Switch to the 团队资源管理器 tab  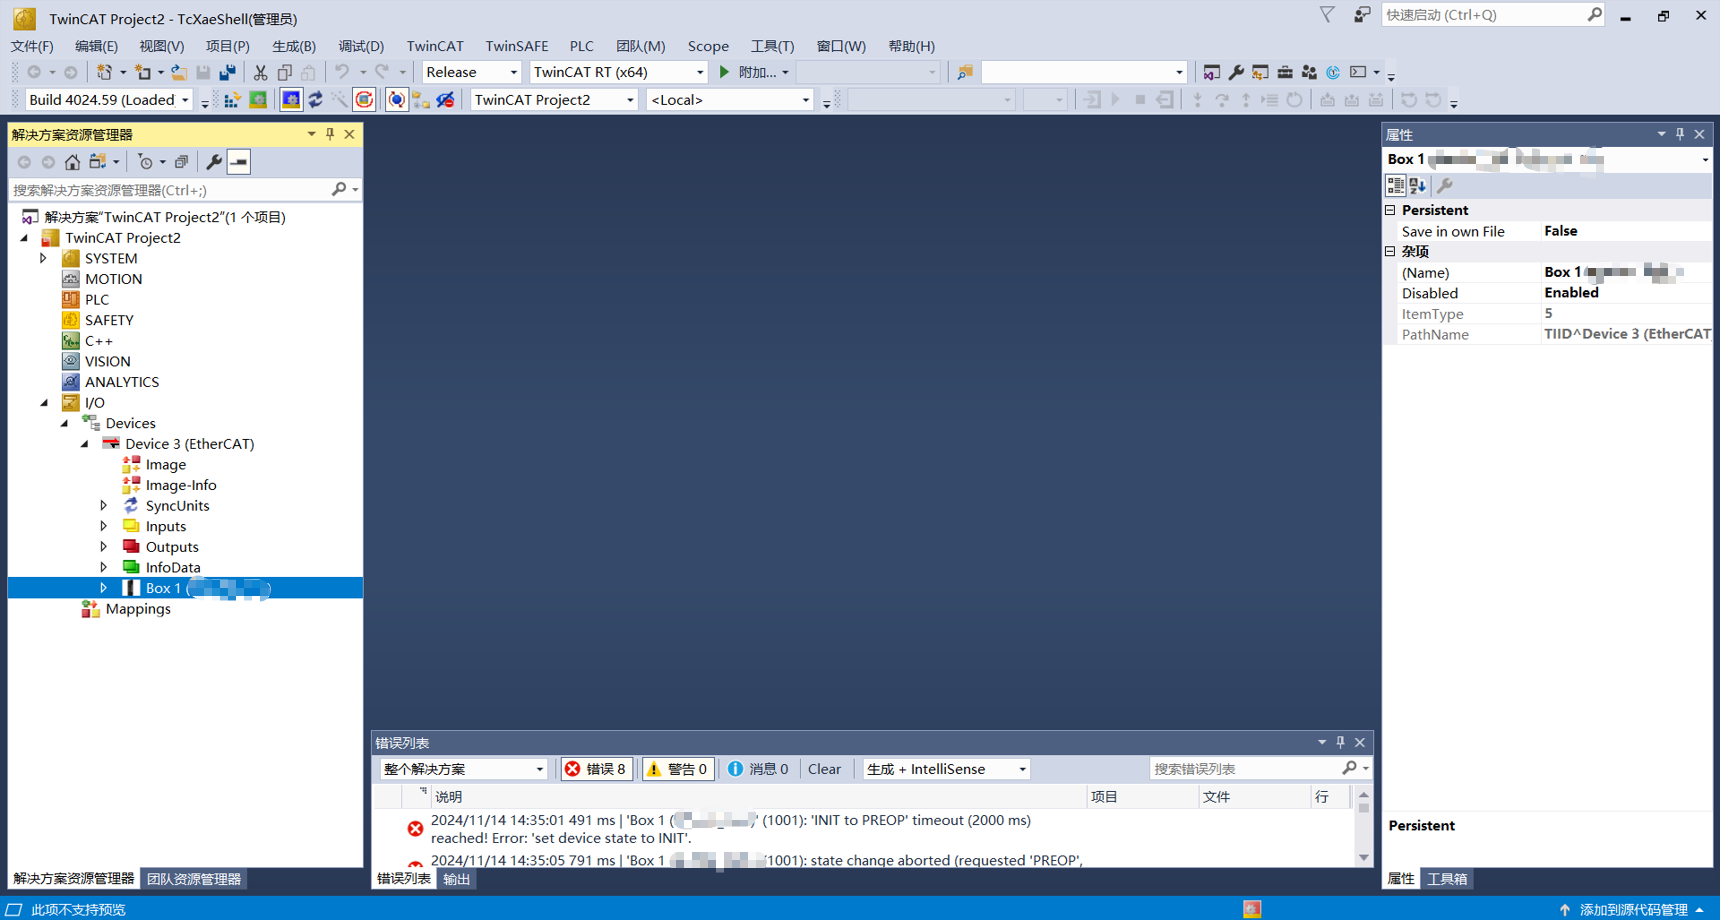[194, 879]
